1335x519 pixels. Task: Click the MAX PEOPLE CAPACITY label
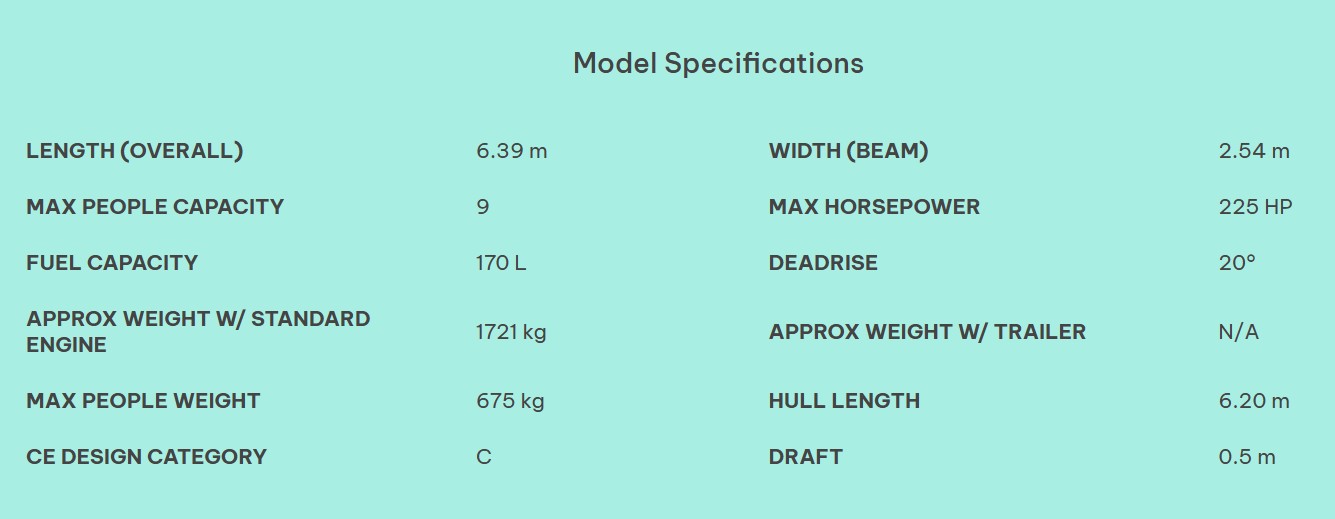(x=155, y=207)
